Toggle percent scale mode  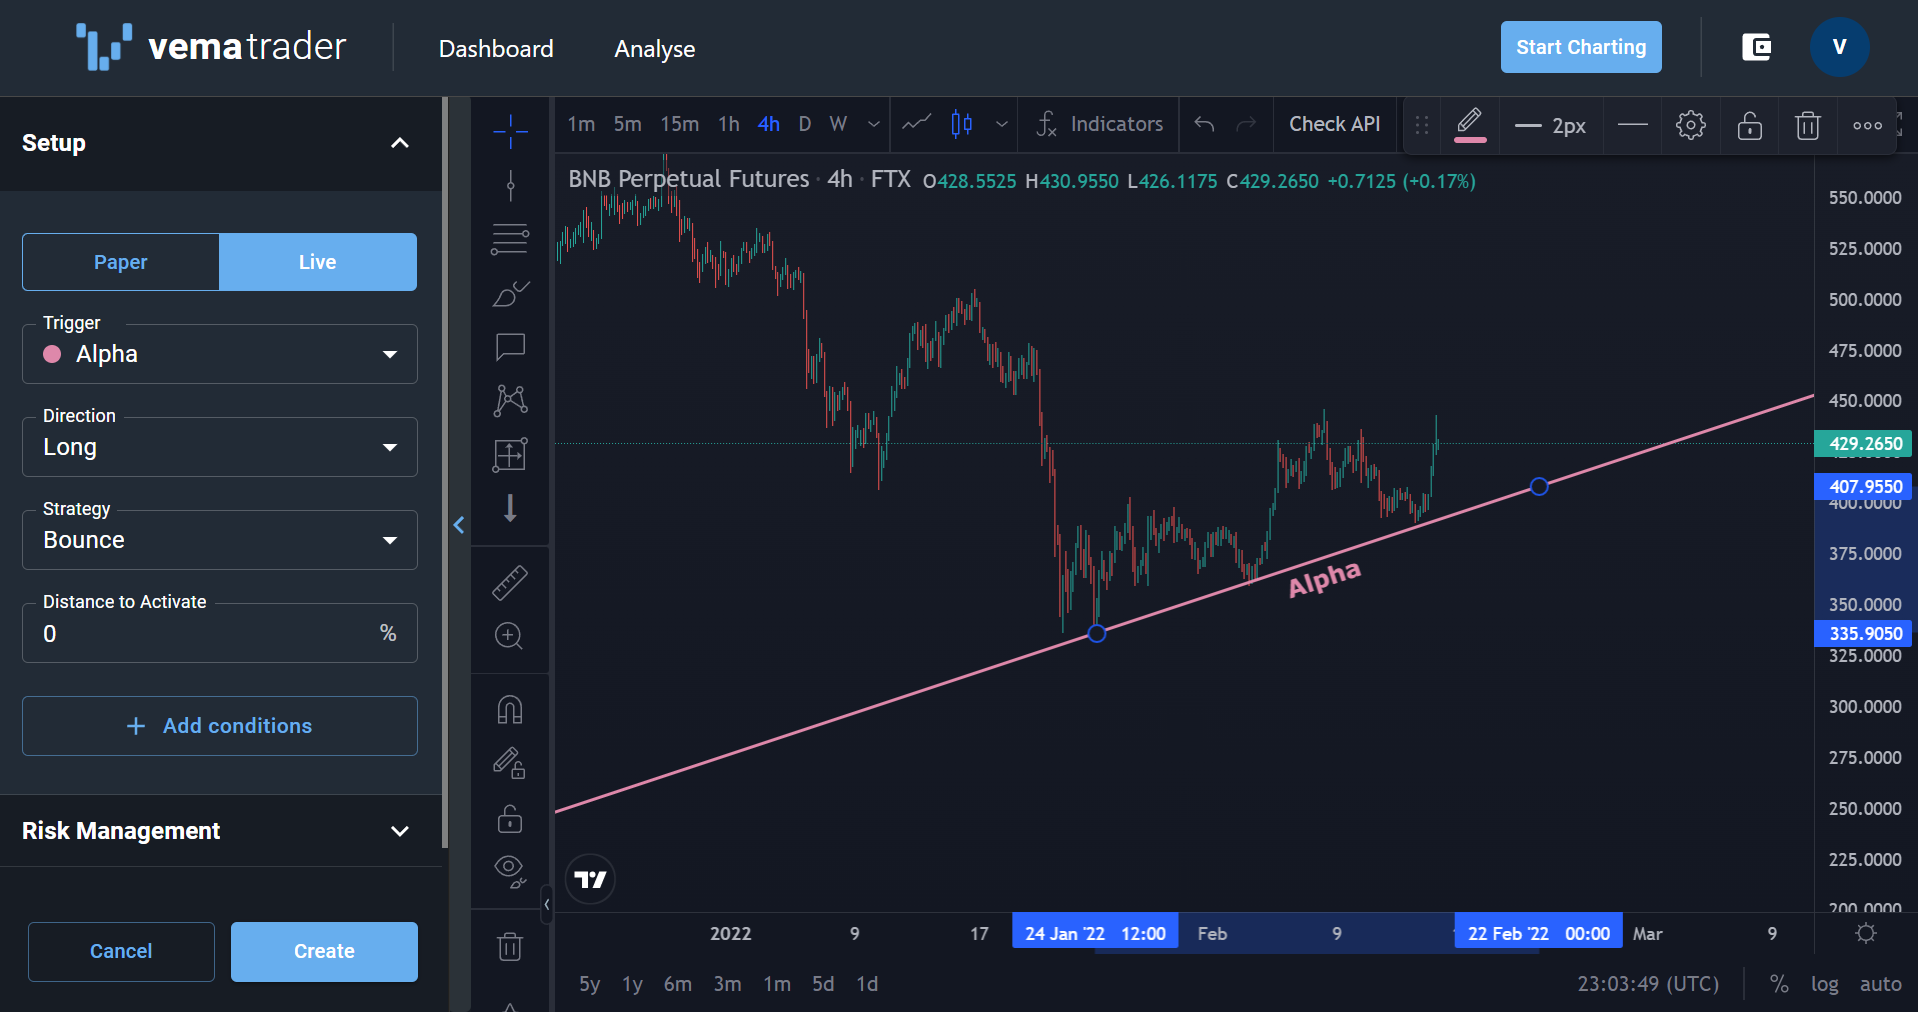1779,984
